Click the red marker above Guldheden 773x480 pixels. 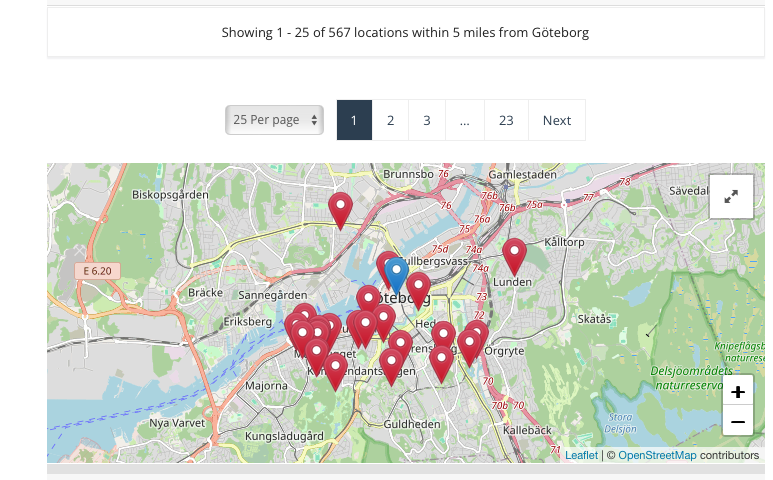pyautogui.click(x=391, y=364)
